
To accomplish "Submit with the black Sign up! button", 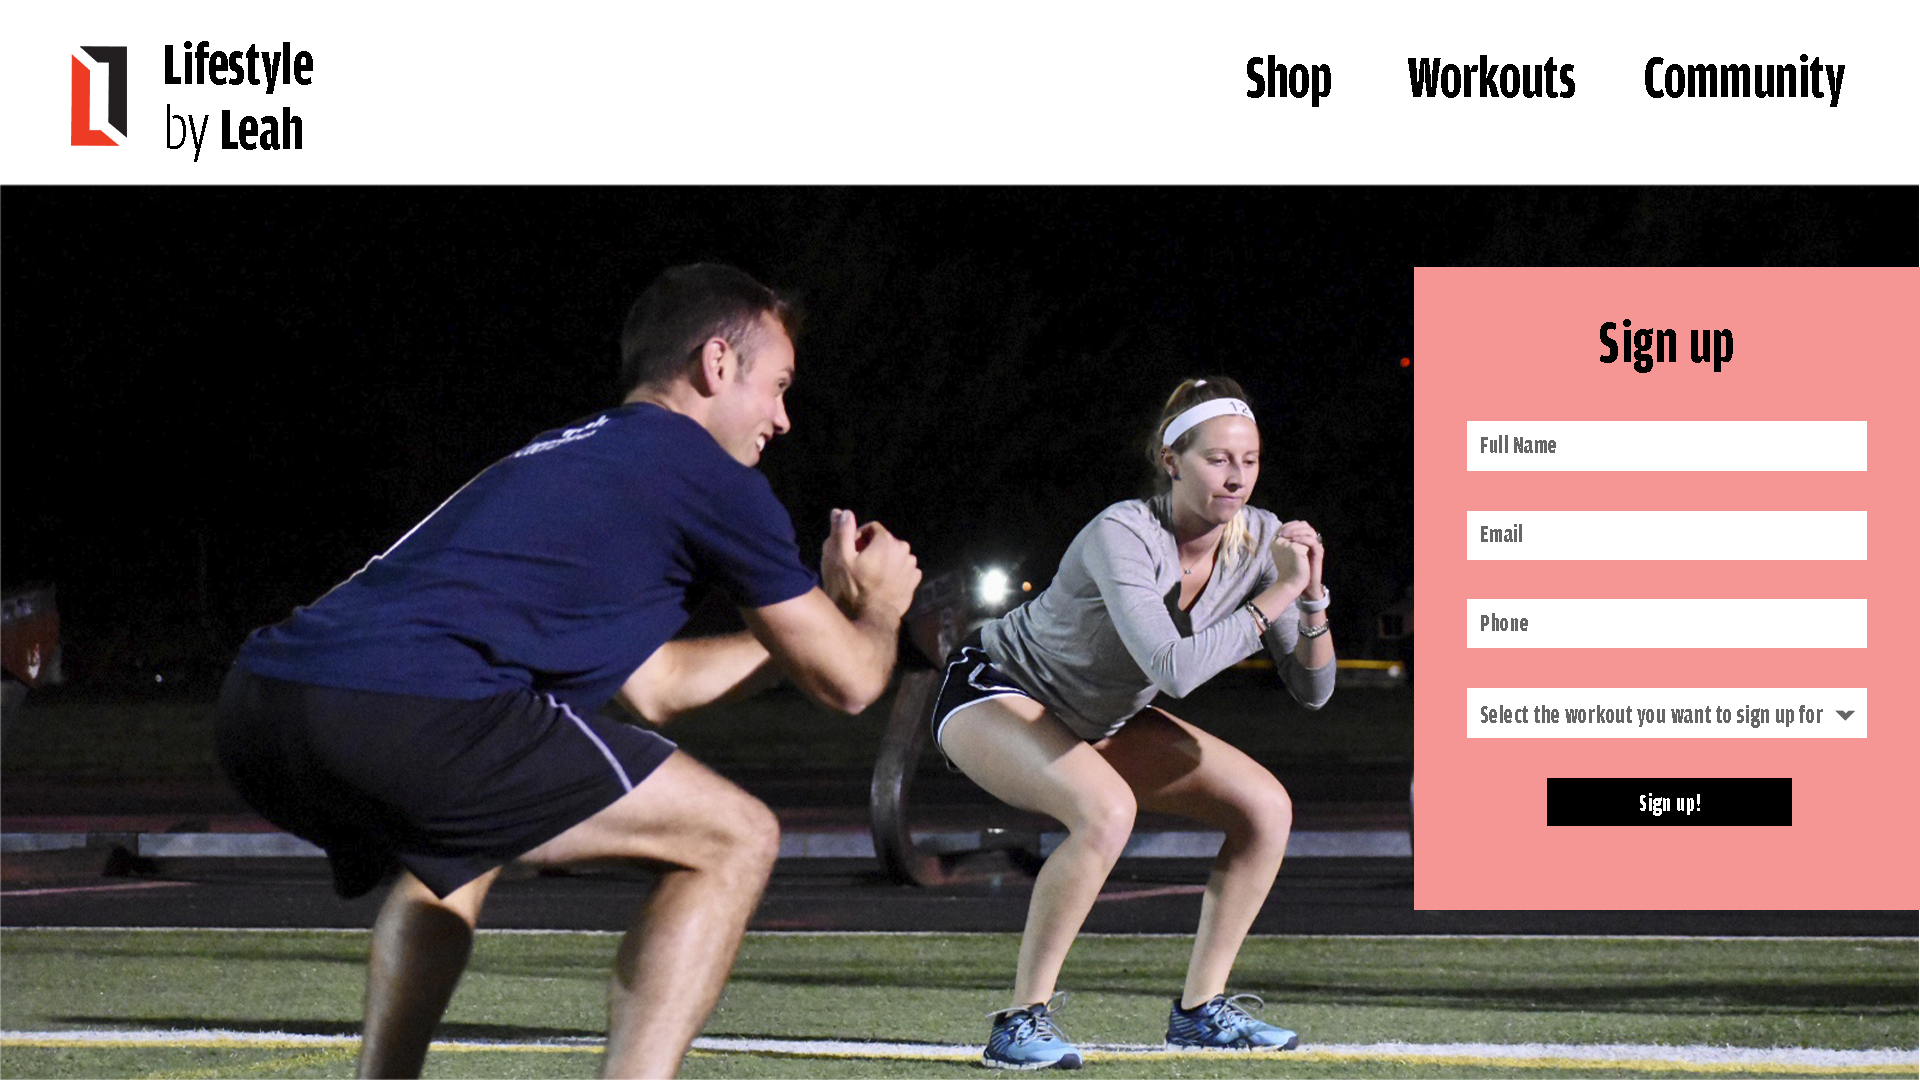I will pos(1669,802).
